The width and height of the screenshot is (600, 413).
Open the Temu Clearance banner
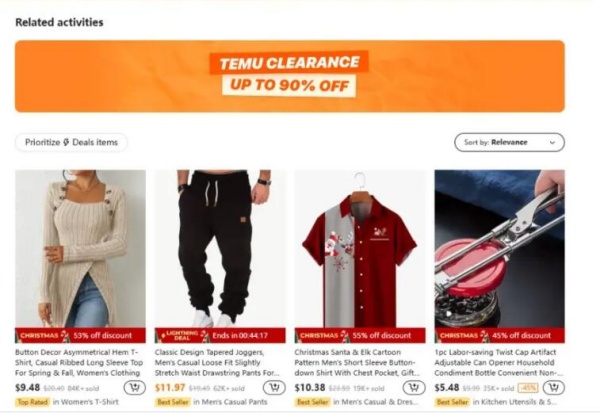[290, 76]
